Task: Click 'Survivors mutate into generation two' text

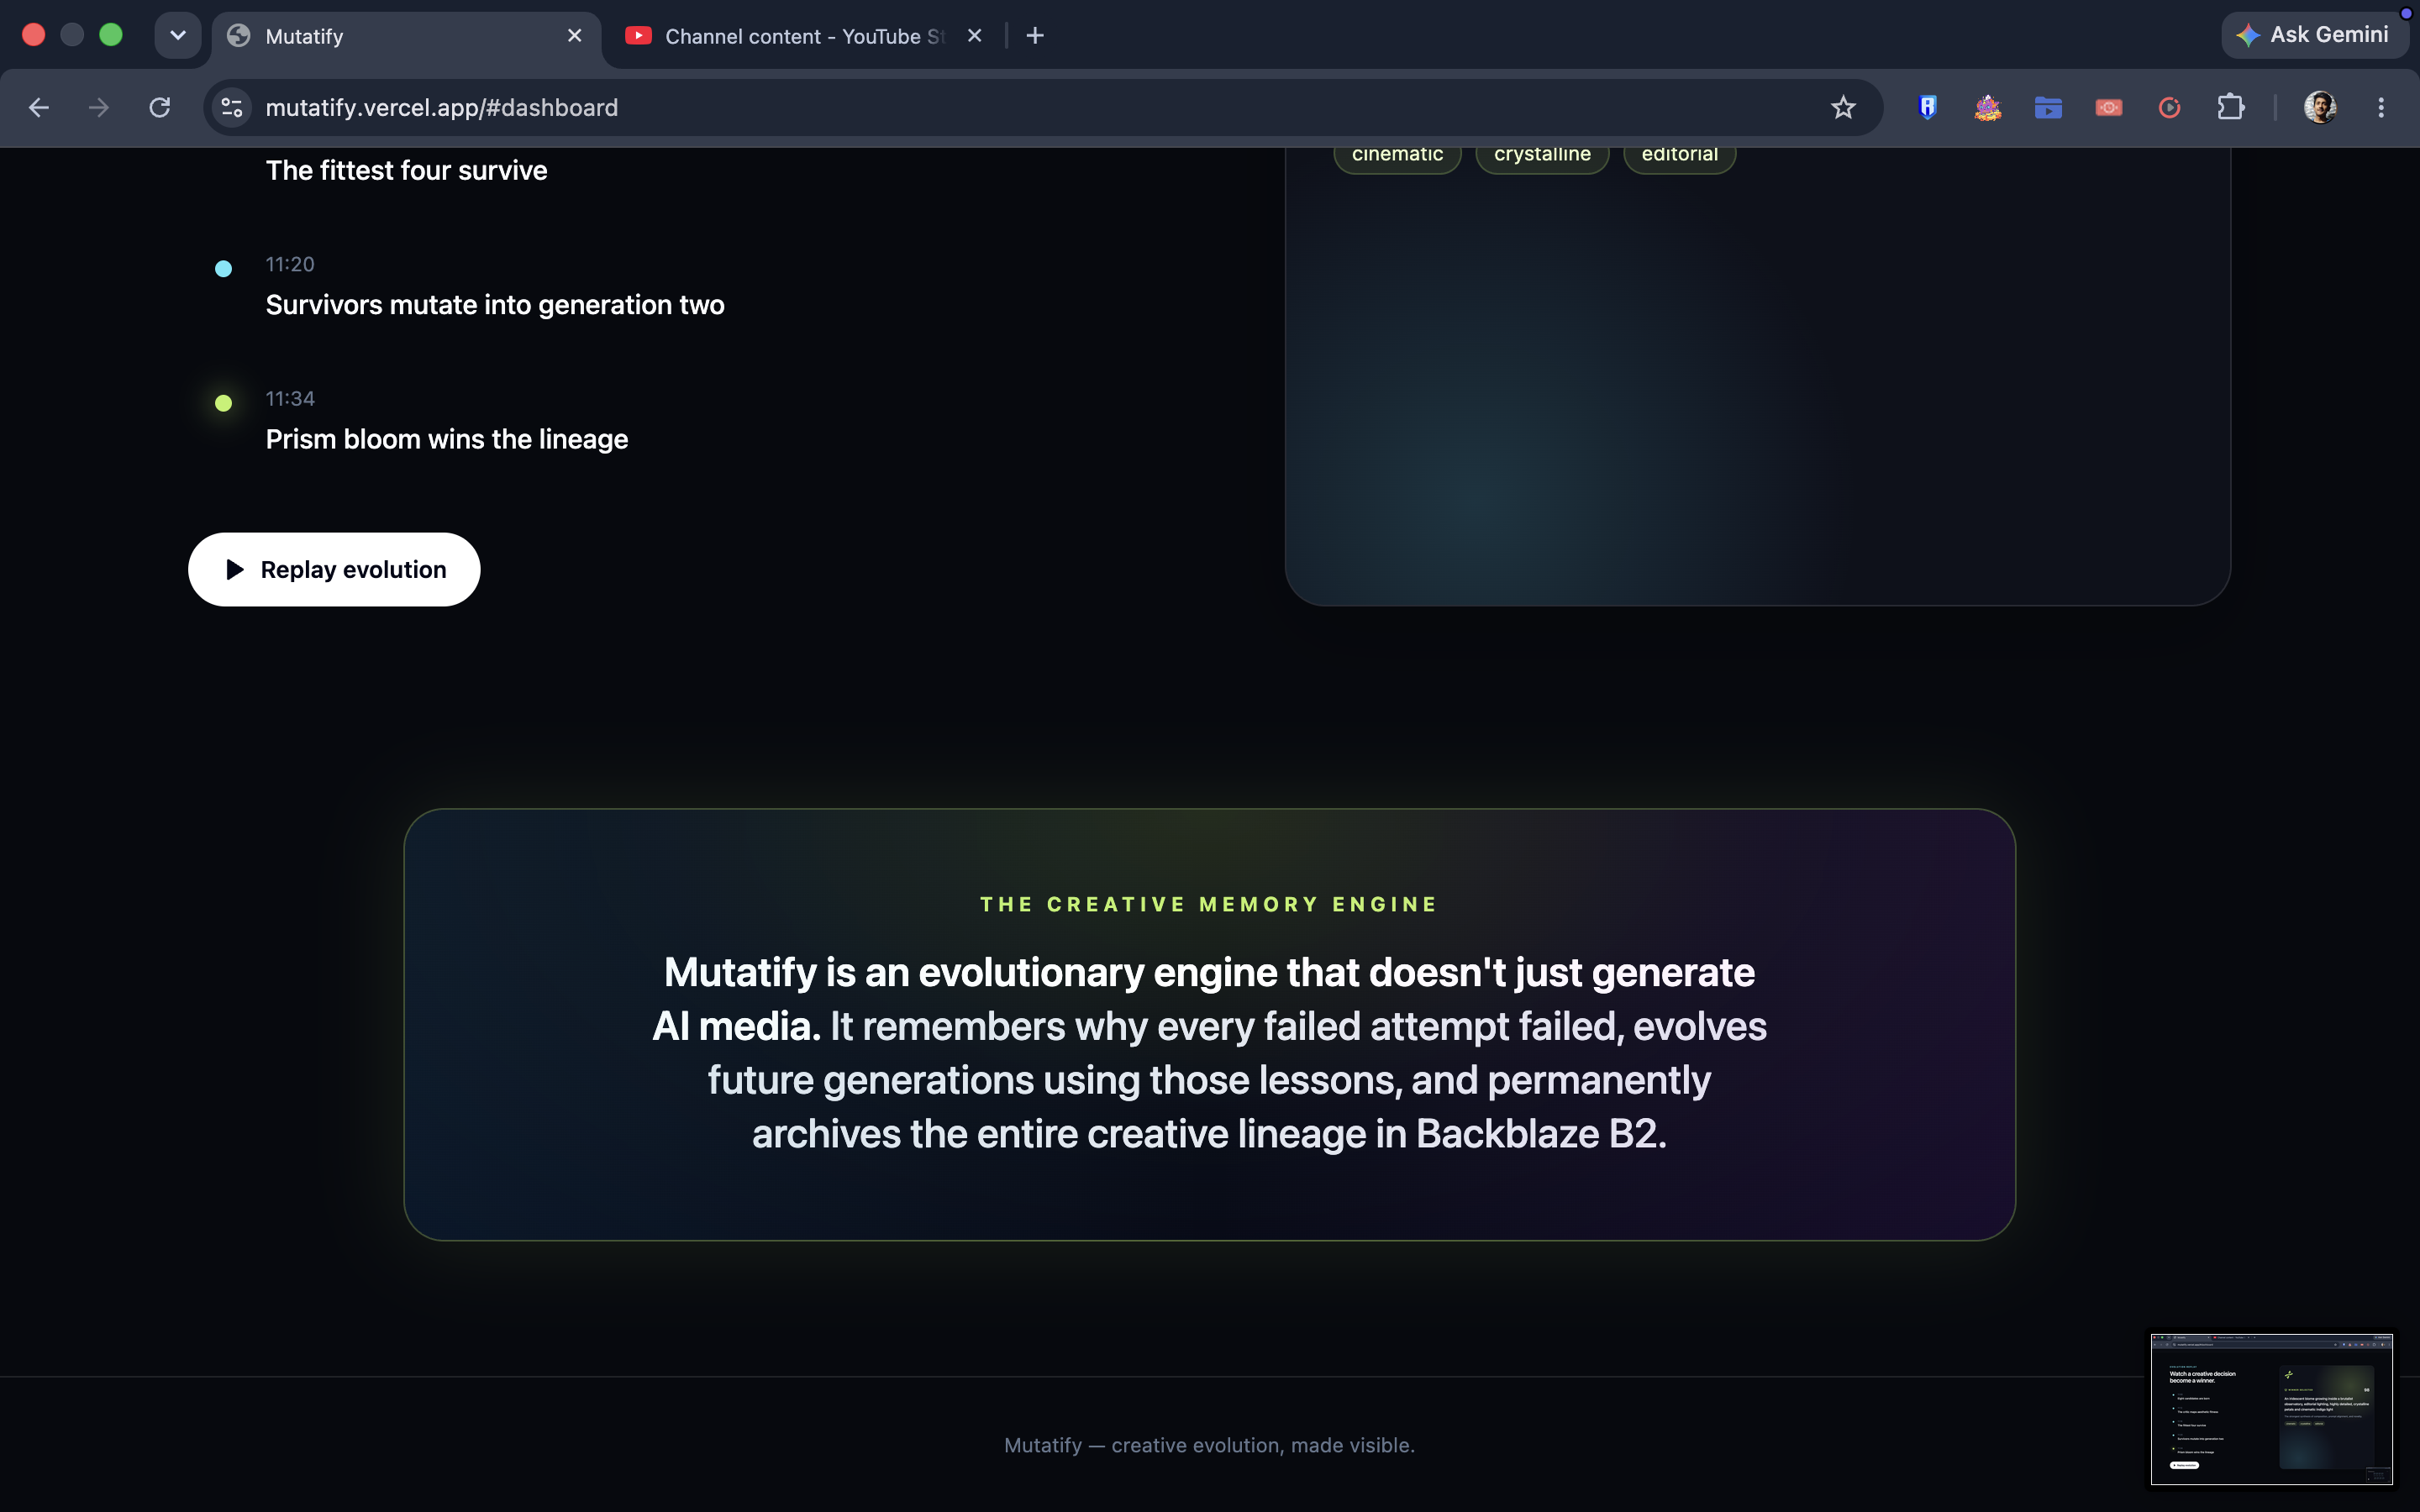Action: click(495, 305)
